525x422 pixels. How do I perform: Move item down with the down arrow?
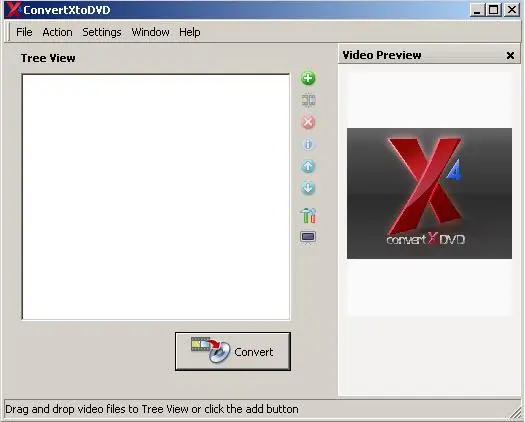pyautogui.click(x=308, y=188)
